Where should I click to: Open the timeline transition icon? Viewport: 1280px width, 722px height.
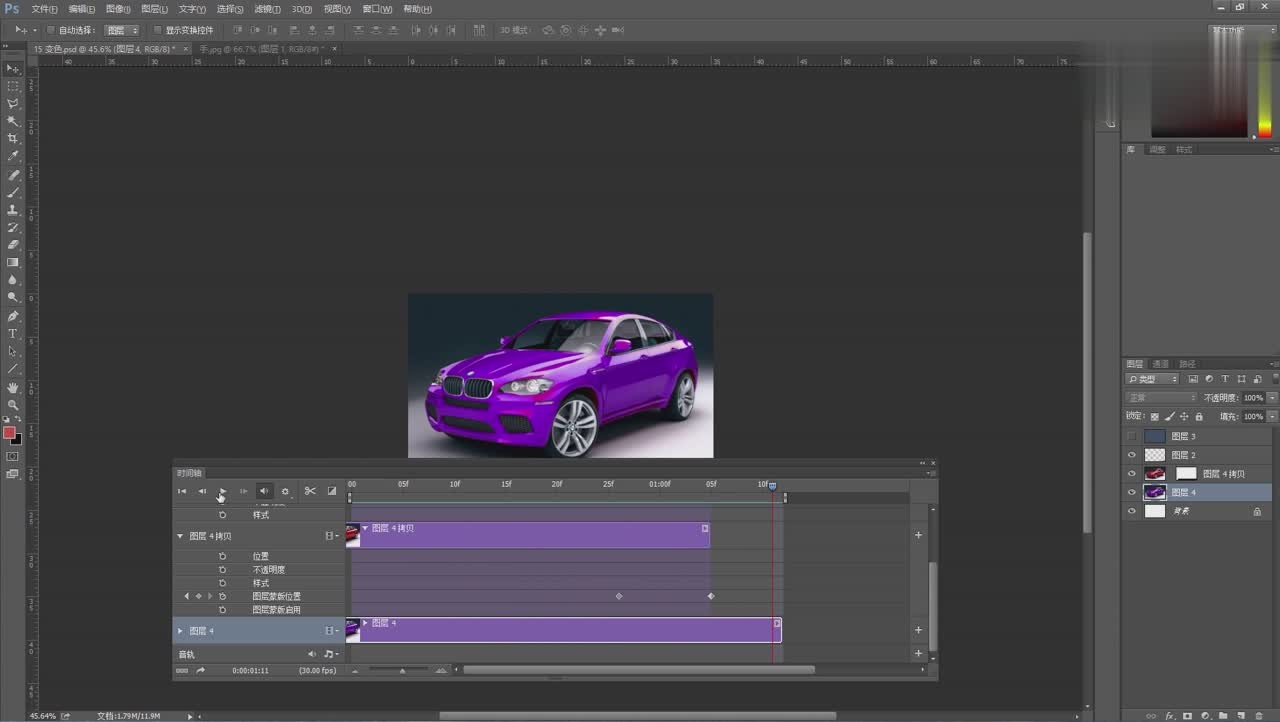point(332,491)
